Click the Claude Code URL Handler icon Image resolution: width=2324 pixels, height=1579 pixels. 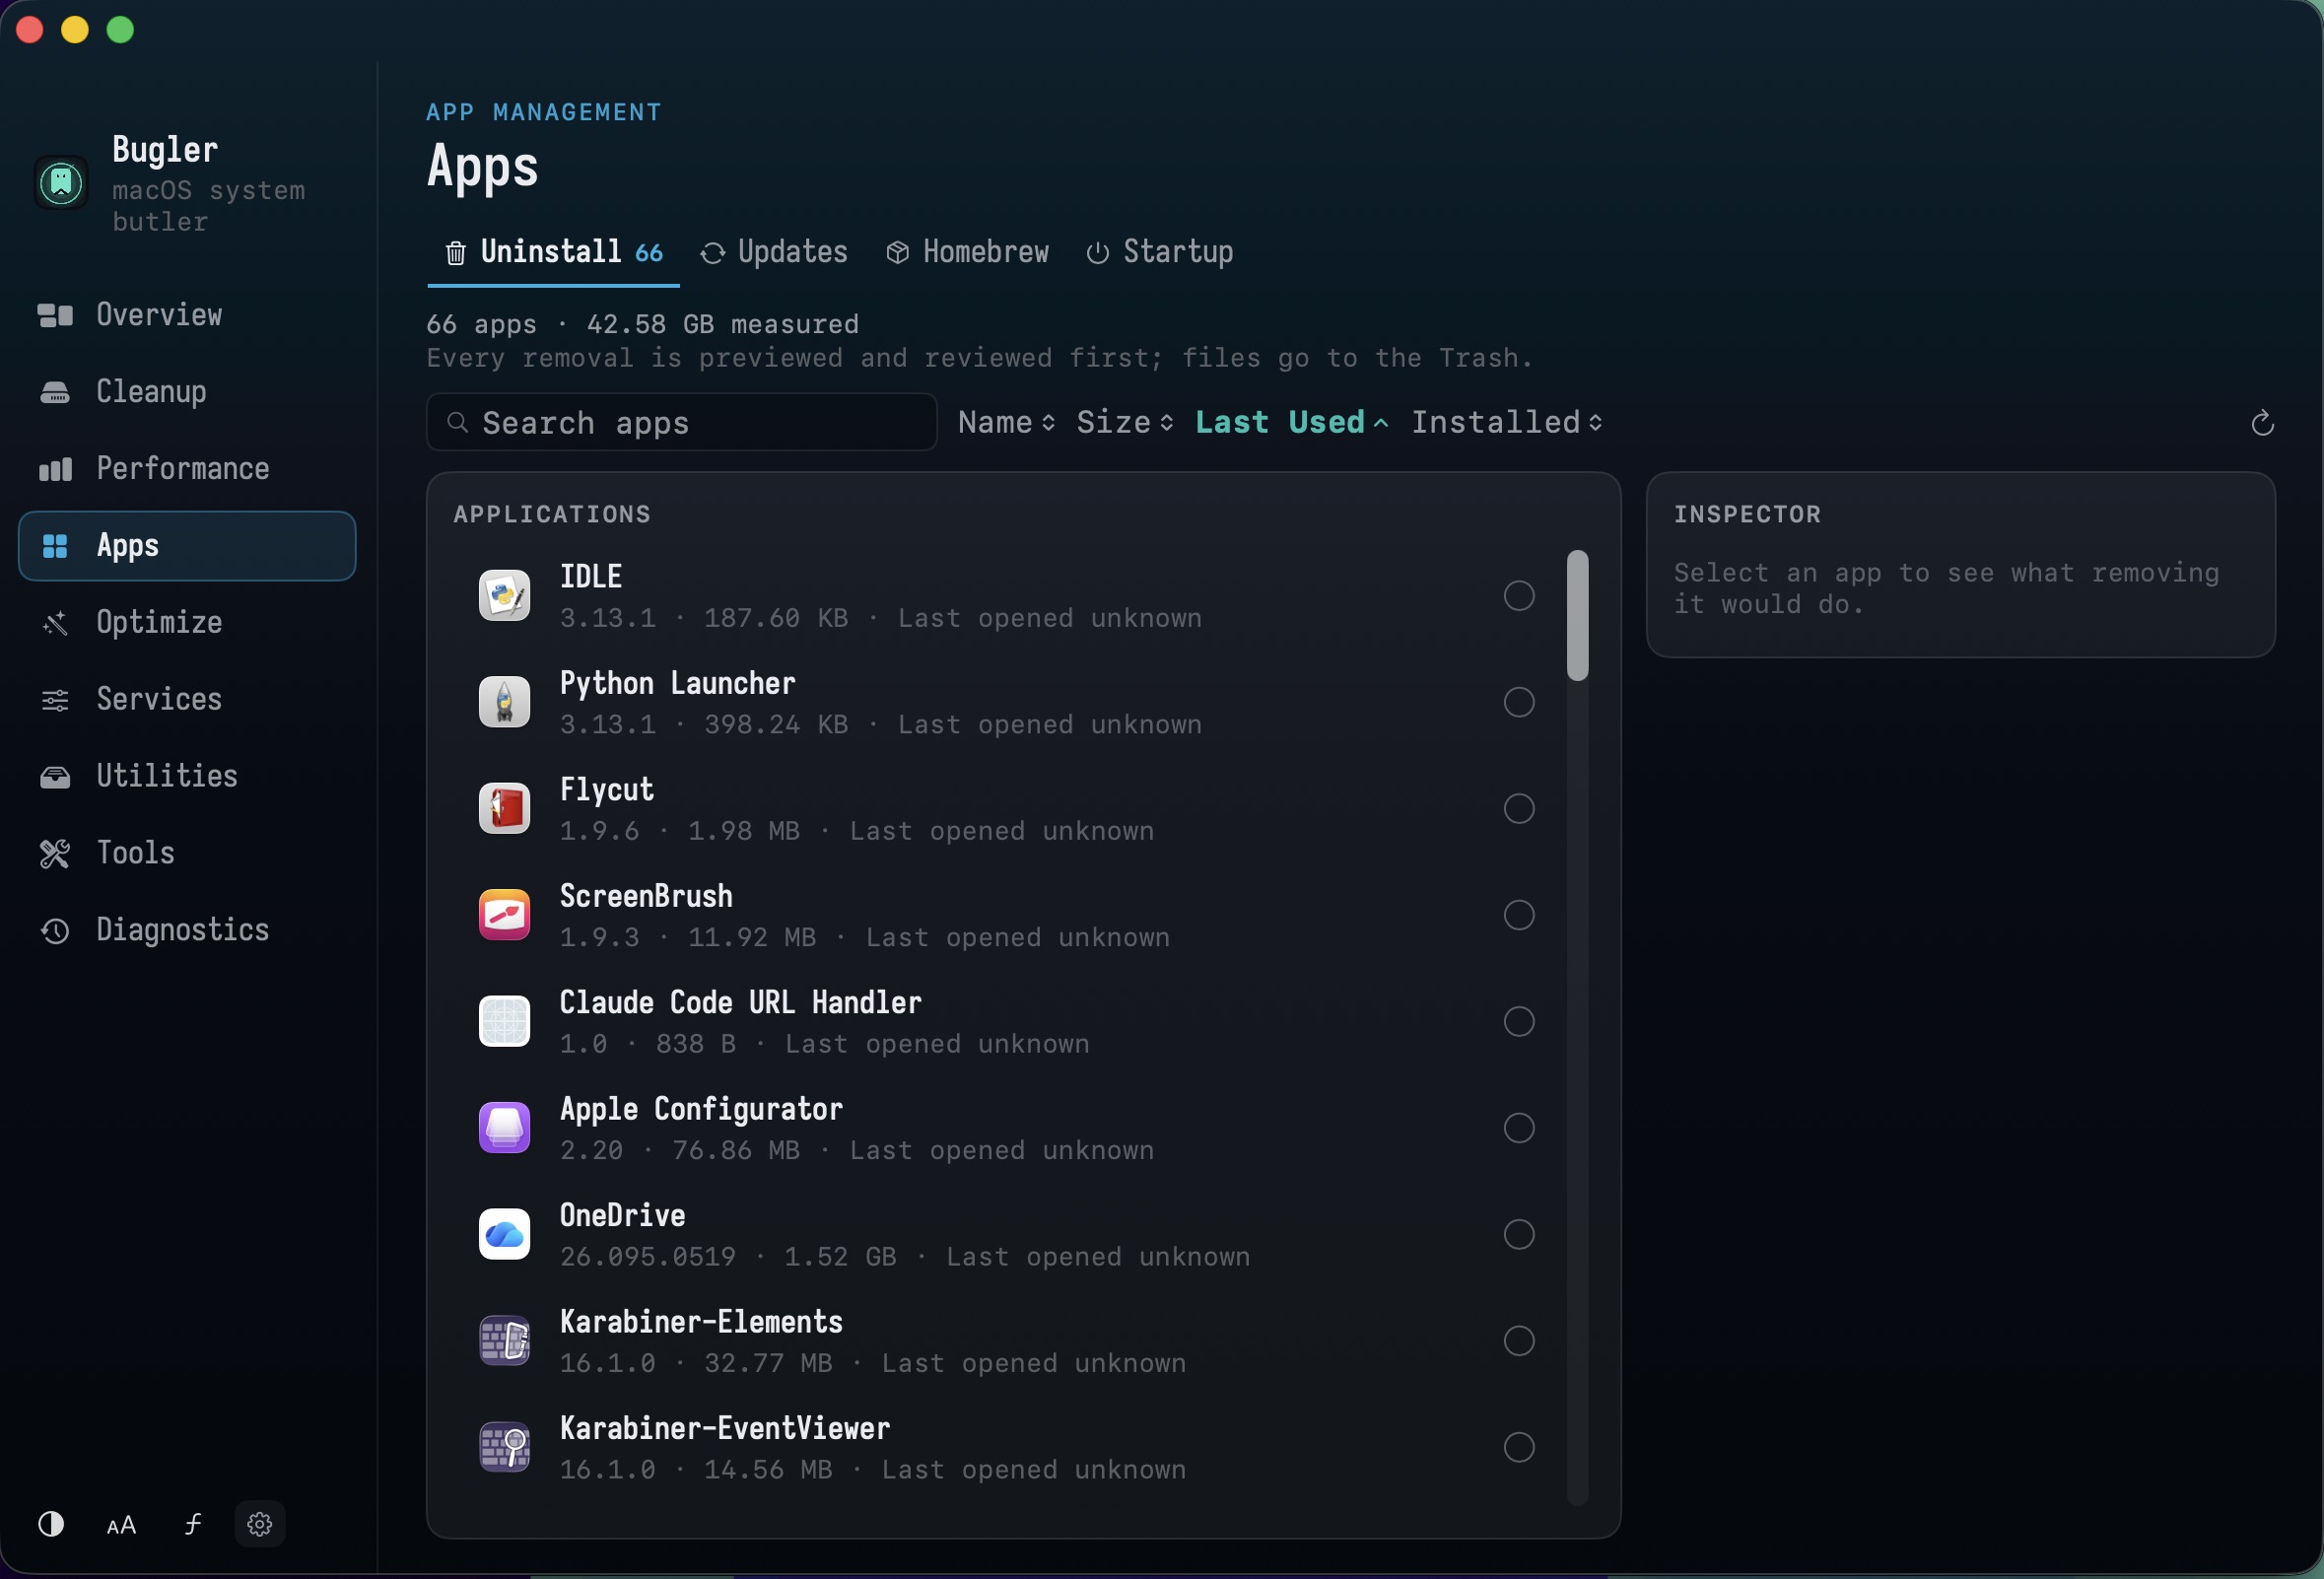(x=505, y=1021)
